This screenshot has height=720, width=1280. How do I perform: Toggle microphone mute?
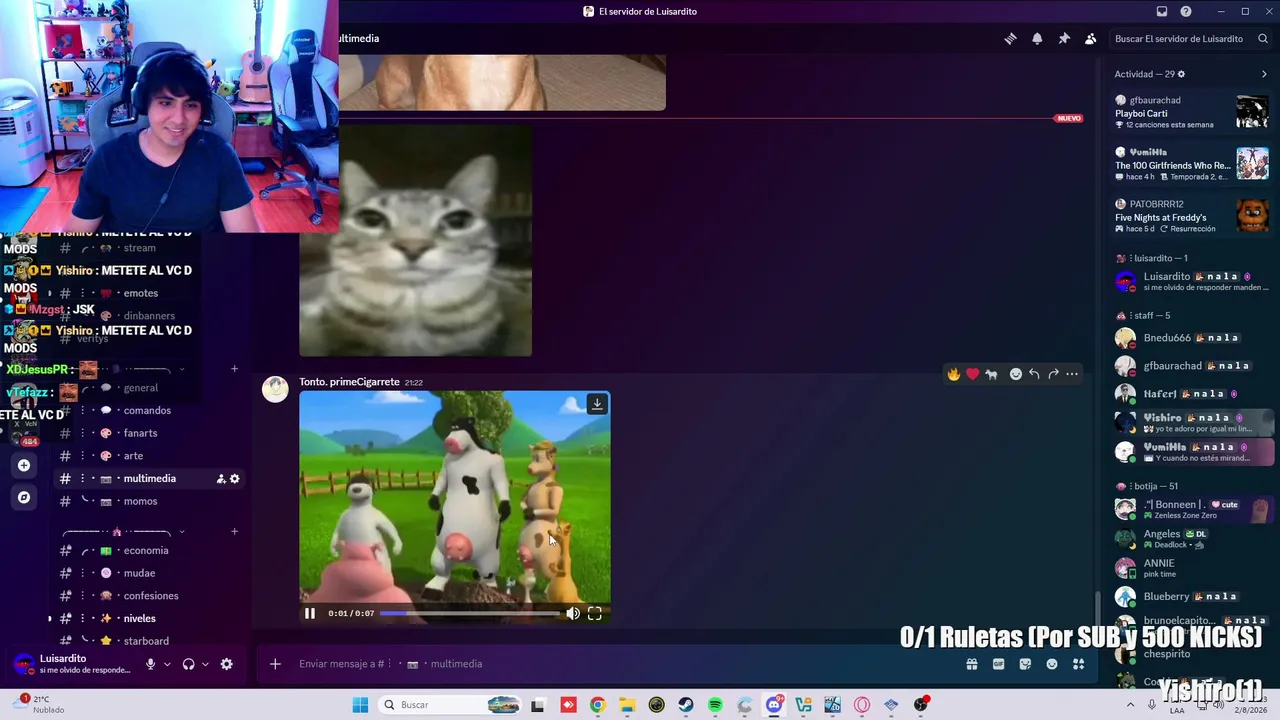[x=151, y=664]
